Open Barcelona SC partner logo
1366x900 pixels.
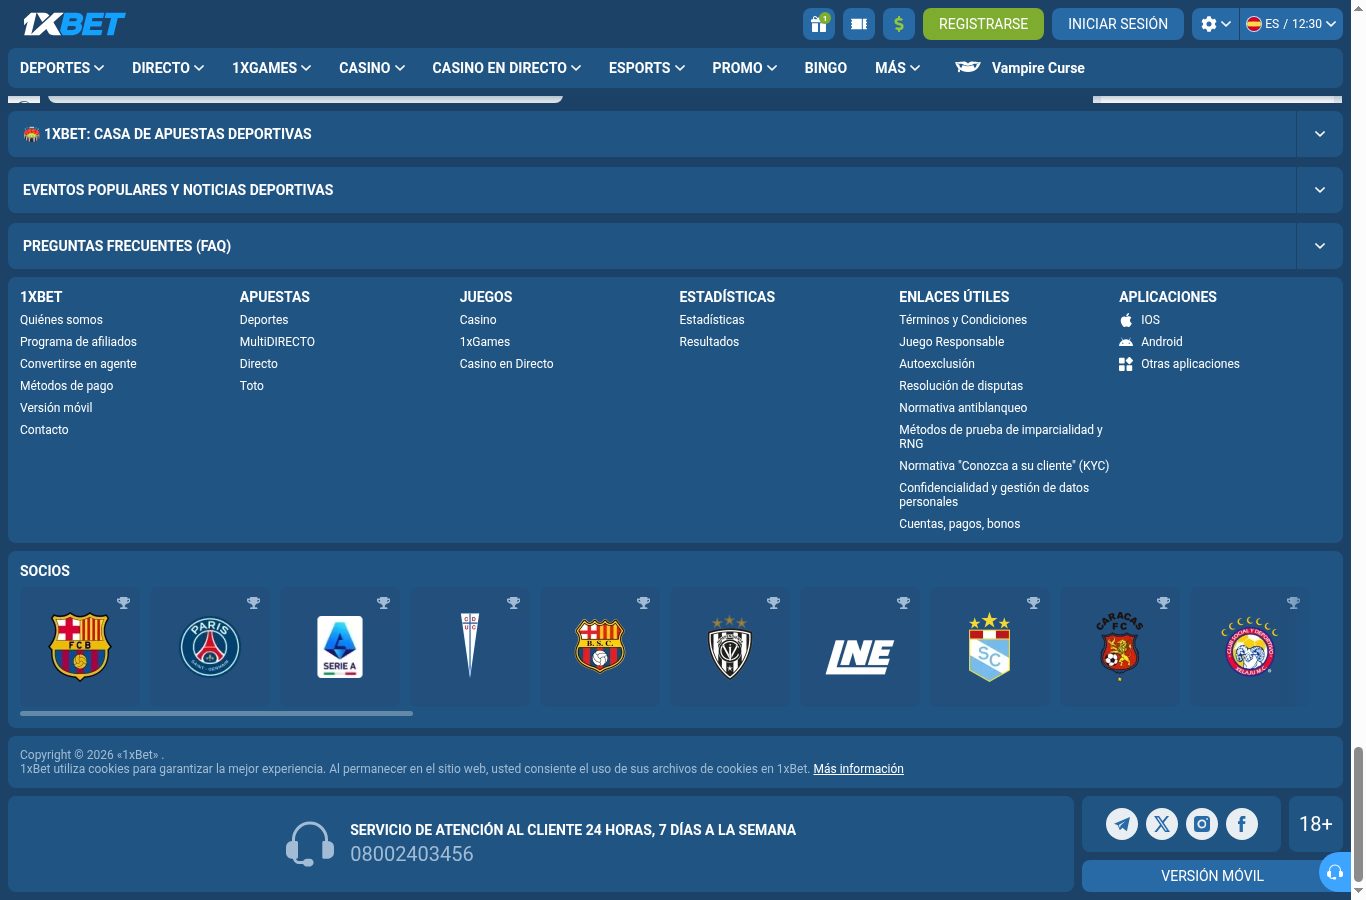(600, 647)
